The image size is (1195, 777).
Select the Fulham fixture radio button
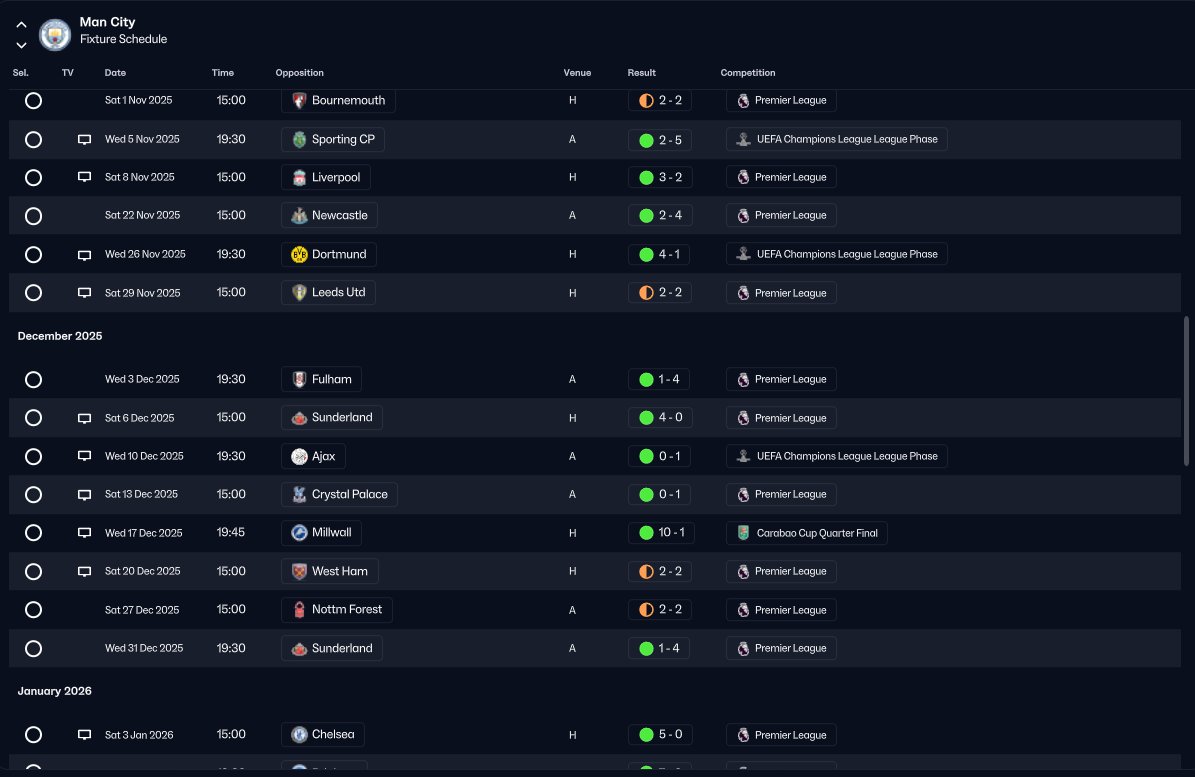tap(34, 379)
